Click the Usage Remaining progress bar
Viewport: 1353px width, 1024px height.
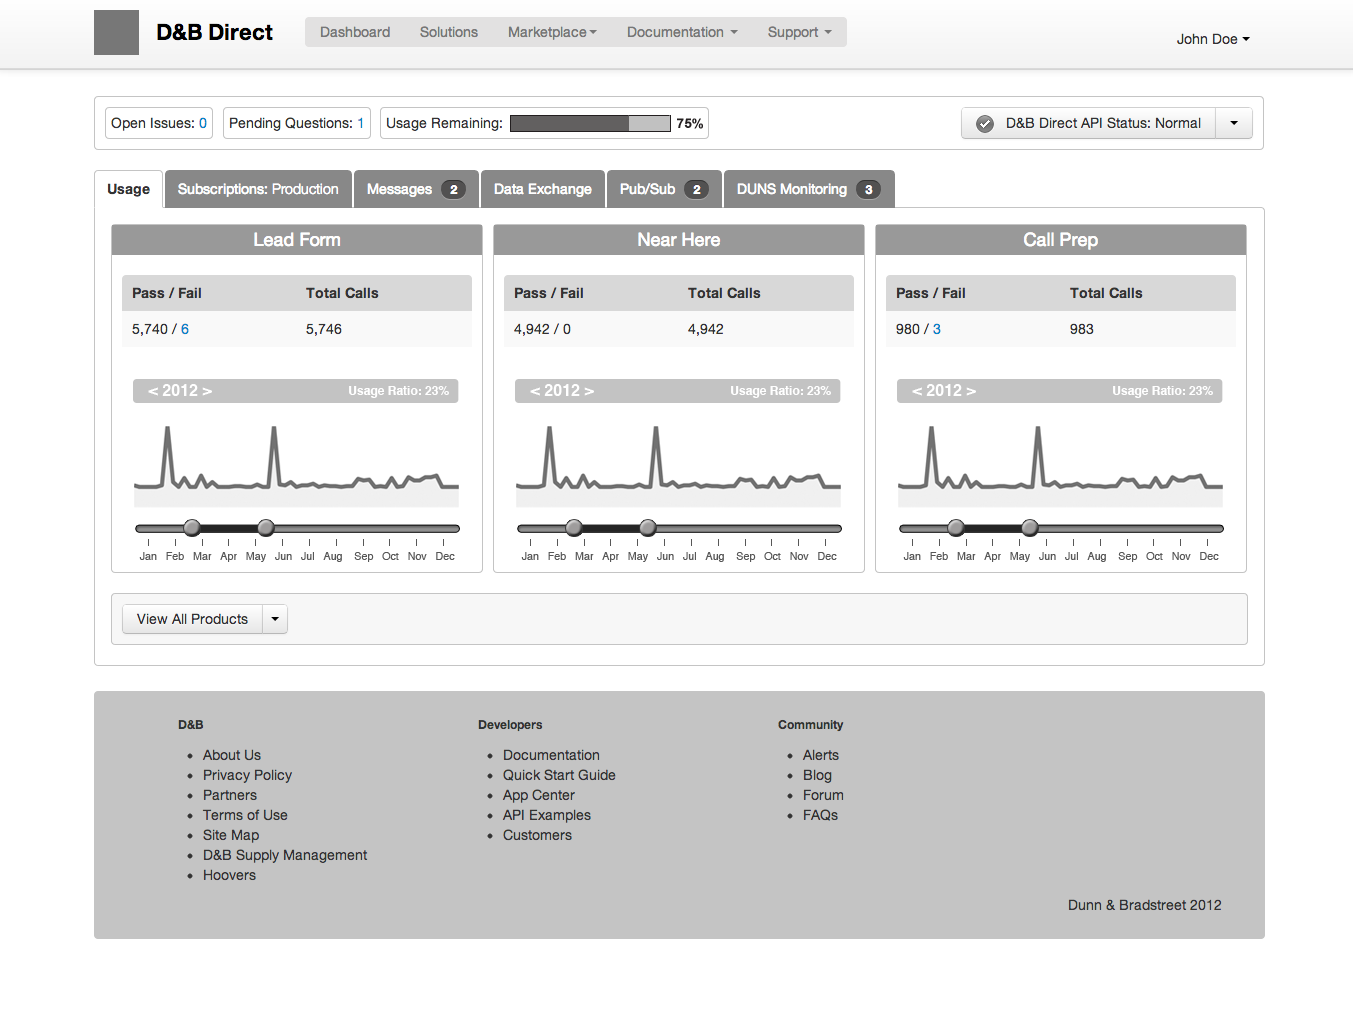tap(590, 123)
